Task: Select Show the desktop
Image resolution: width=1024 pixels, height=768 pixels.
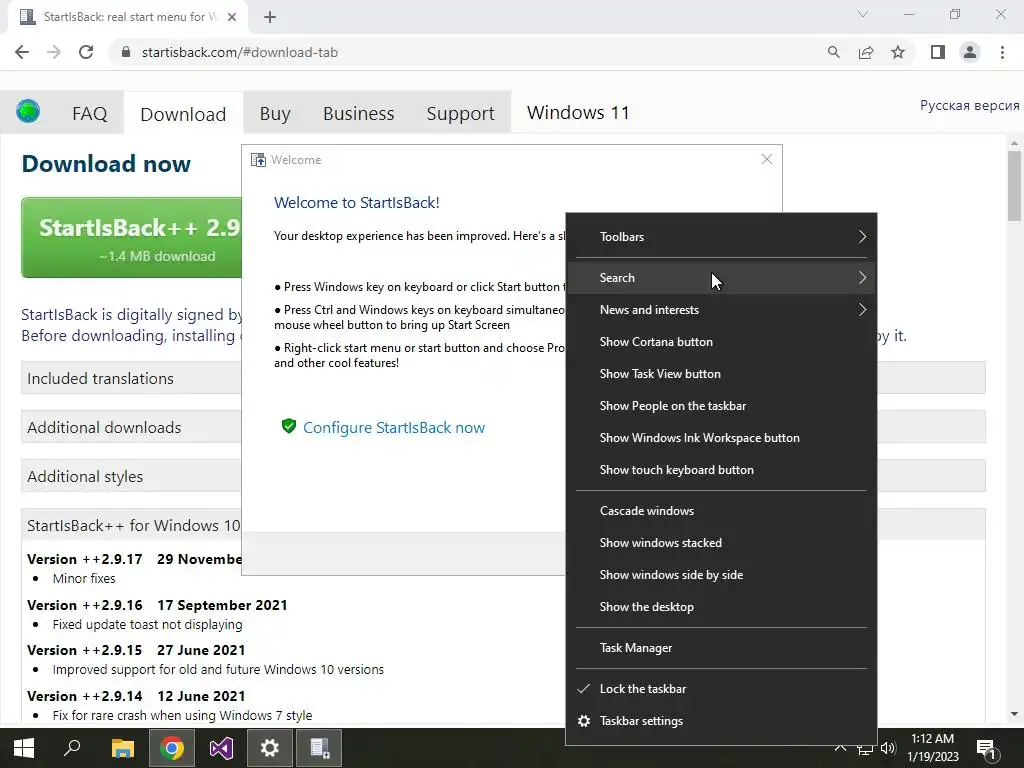Action: coord(722,607)
